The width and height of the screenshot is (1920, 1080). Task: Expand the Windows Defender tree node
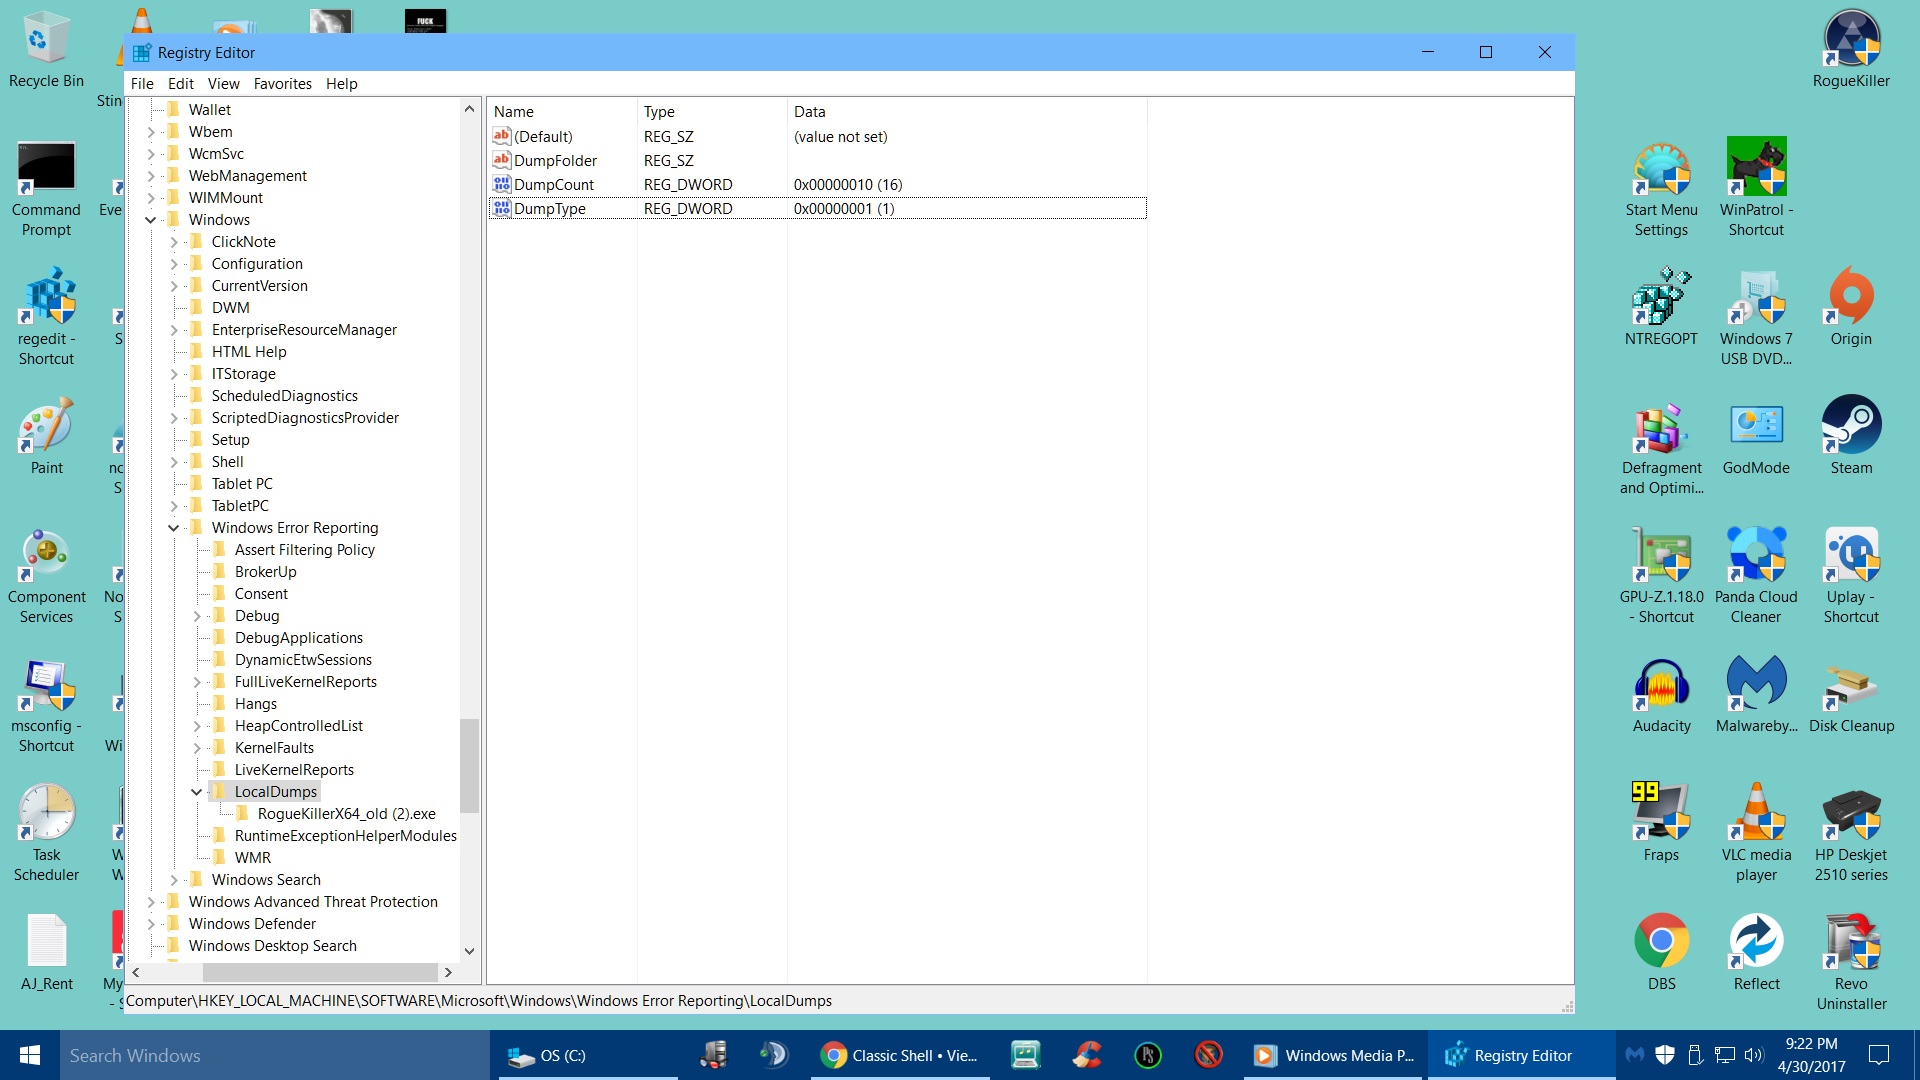click(x=151, y=924)
